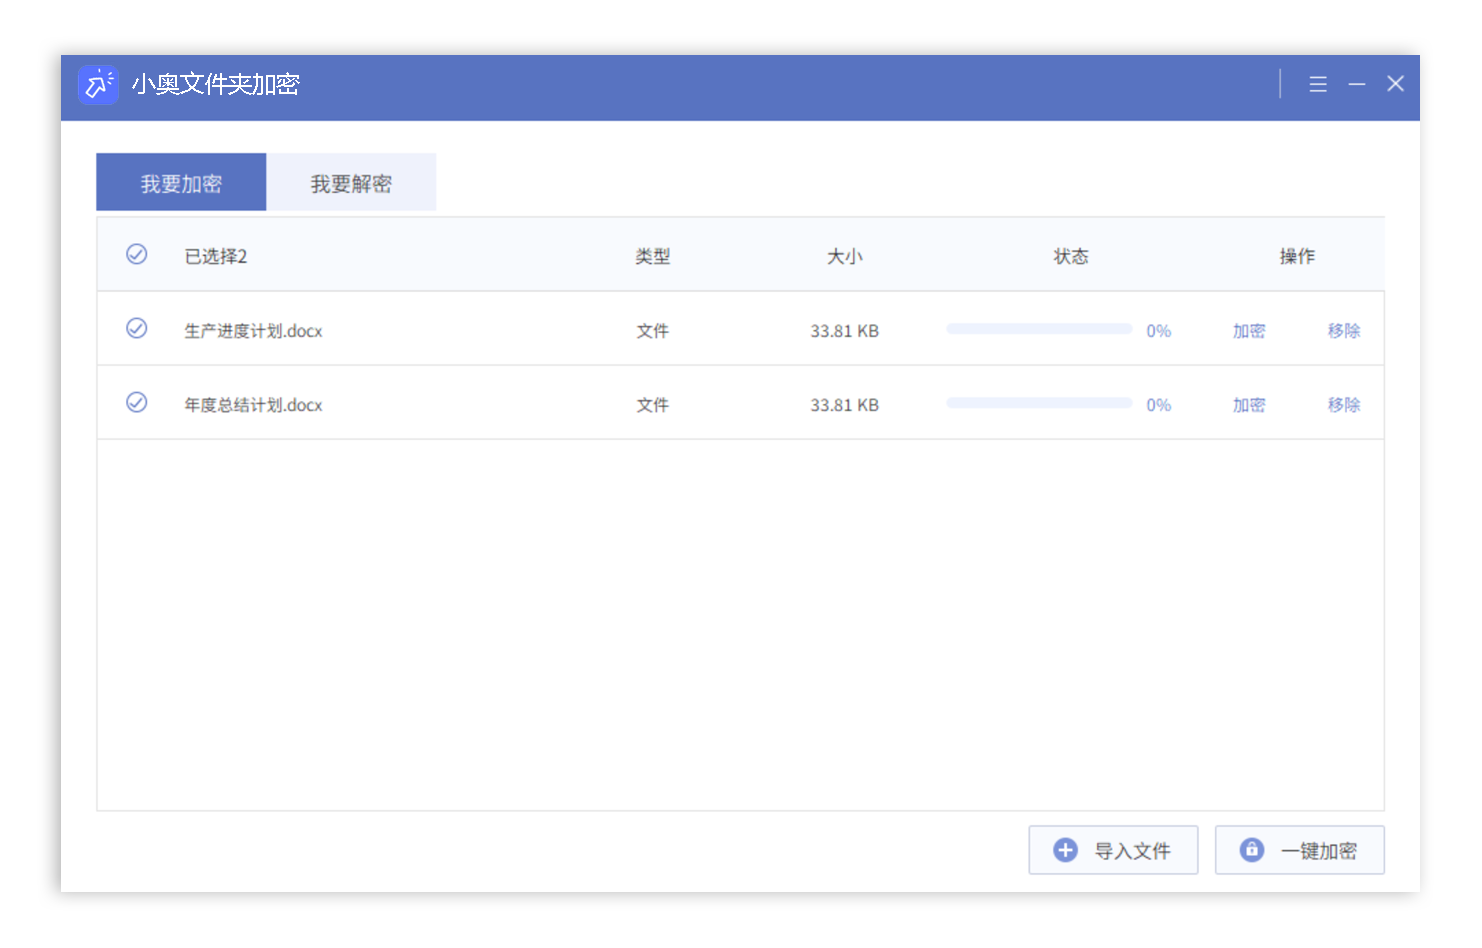Click the lock icon on 一键加密
Image resolution: width=1482 pixels, height=948 pixels.
1251,850
